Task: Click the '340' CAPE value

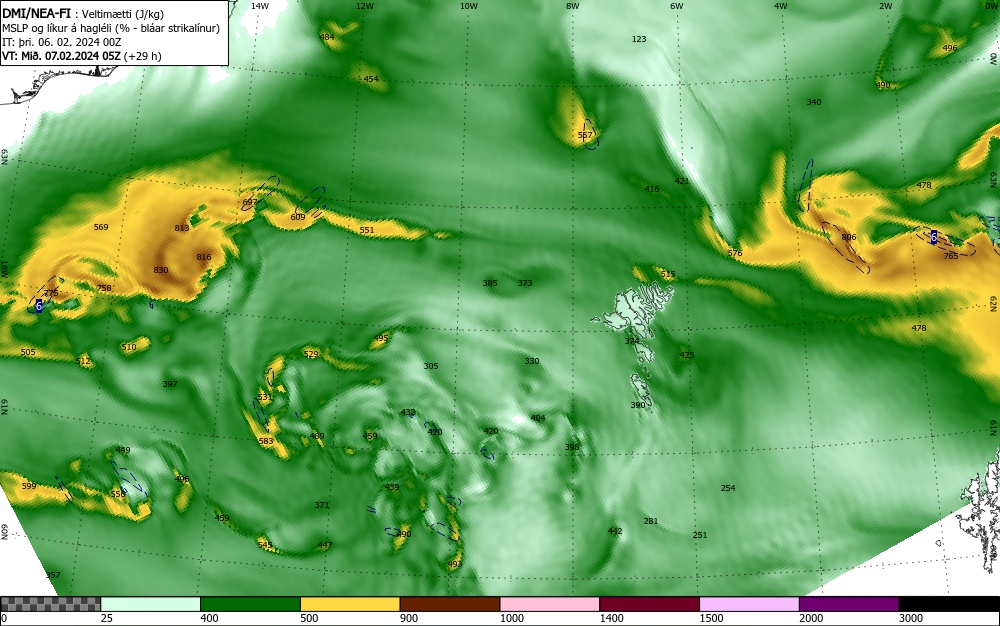Action: click(814, 103)
